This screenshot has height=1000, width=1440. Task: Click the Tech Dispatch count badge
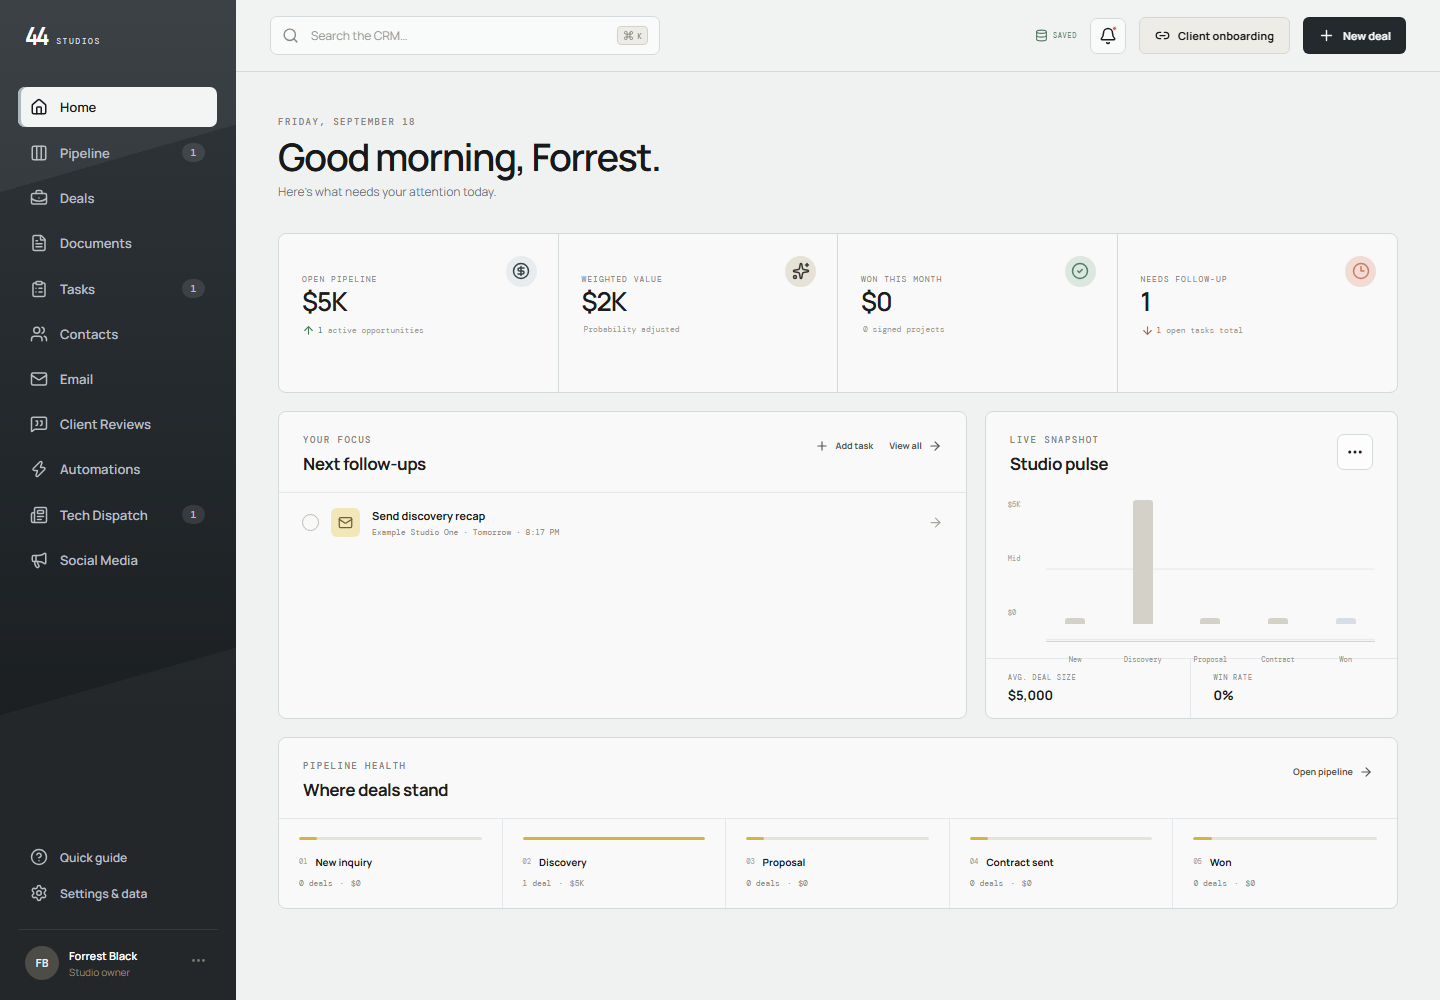[193, 515]
